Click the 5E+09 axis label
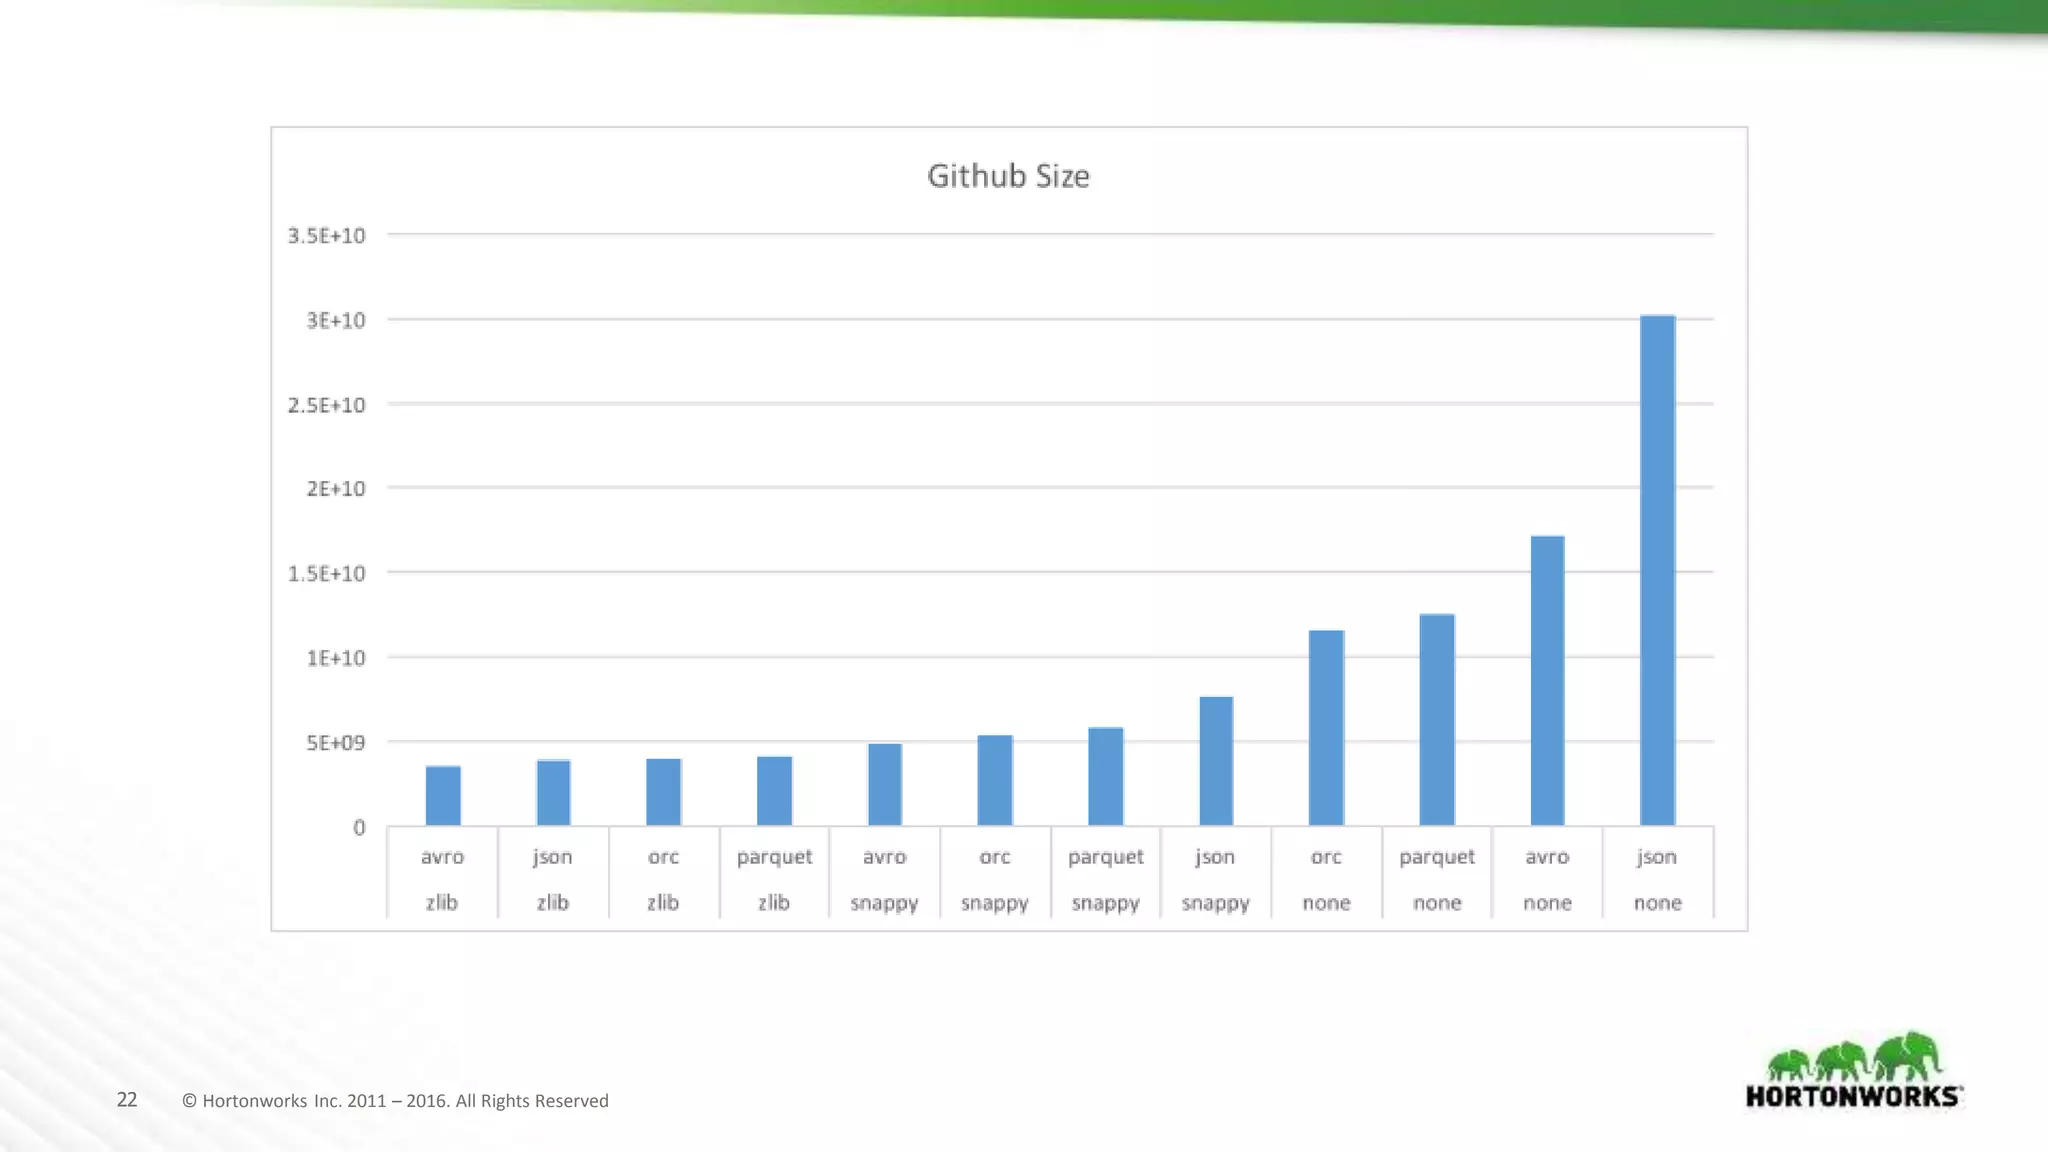The width and height of the screenshot is (2048, 1152). tap(335, 743)
